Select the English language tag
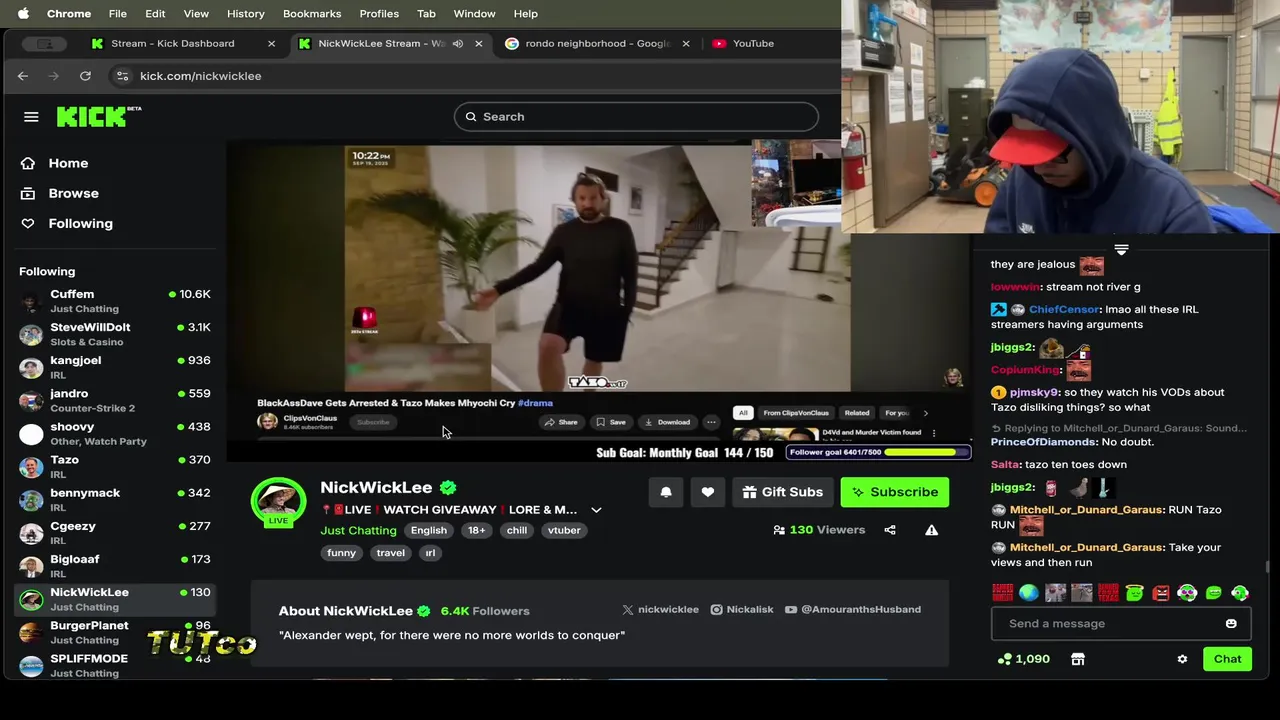 point(429,530)
